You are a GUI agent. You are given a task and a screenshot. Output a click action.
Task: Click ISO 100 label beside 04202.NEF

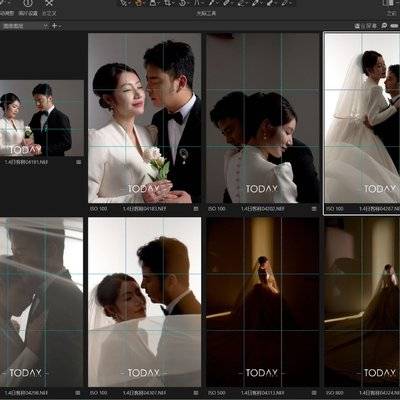coord(217,209)
